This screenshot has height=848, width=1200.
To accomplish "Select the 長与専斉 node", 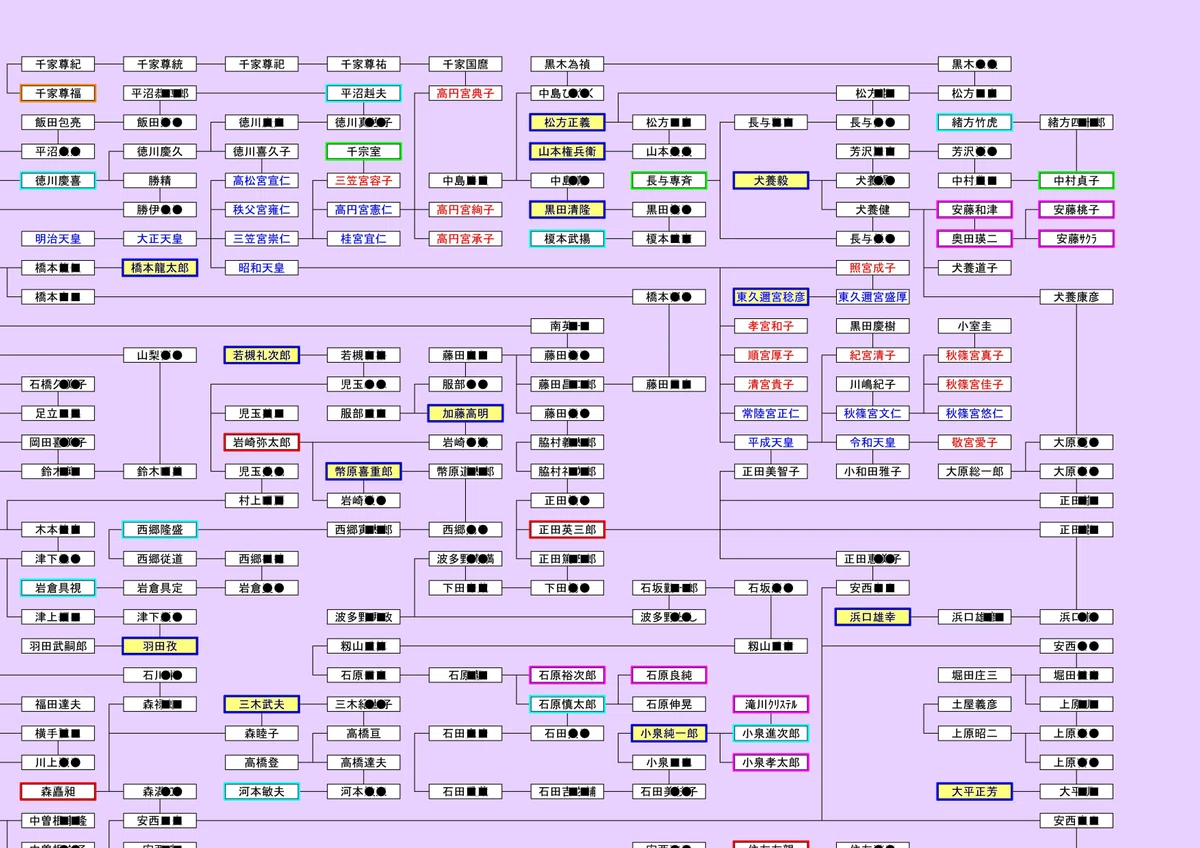I will click(670, 181).
